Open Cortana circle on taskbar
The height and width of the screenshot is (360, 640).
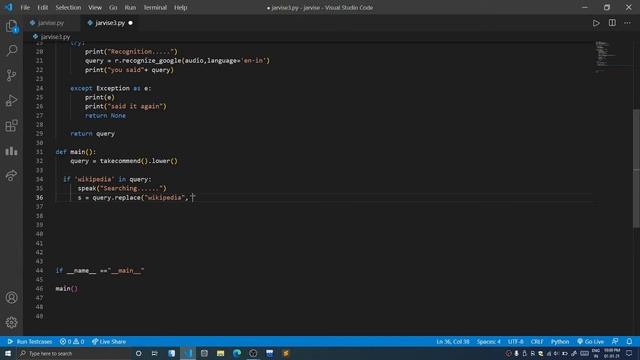coord(138,353)
